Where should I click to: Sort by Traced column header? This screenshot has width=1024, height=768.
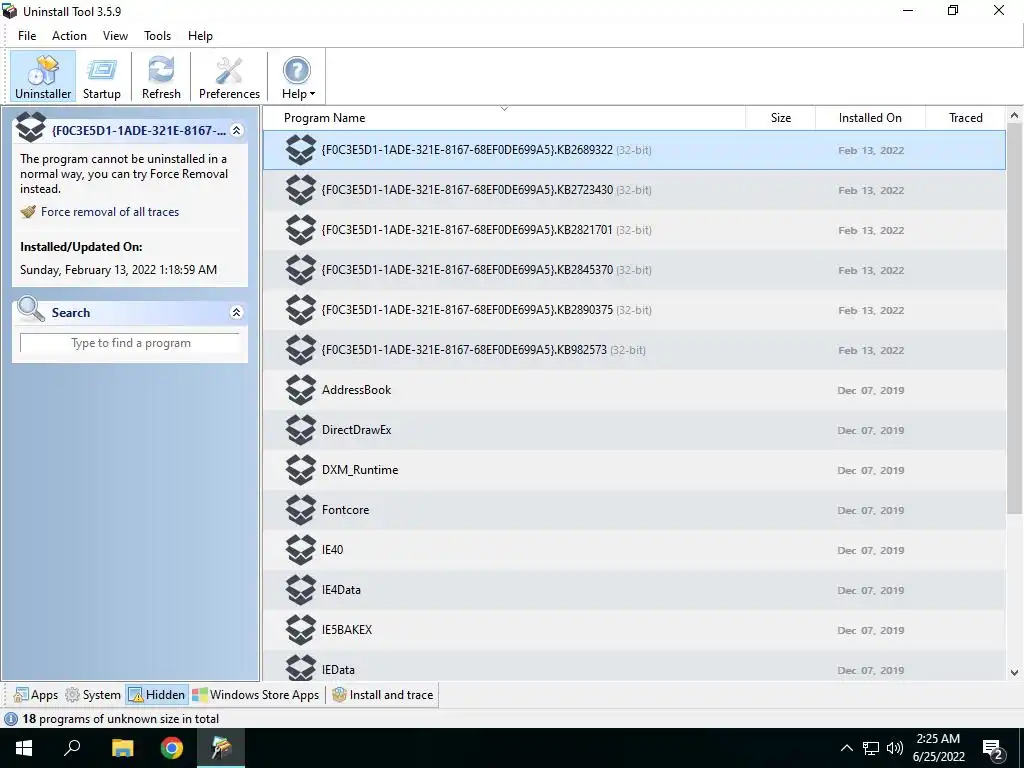coord(965,118)
